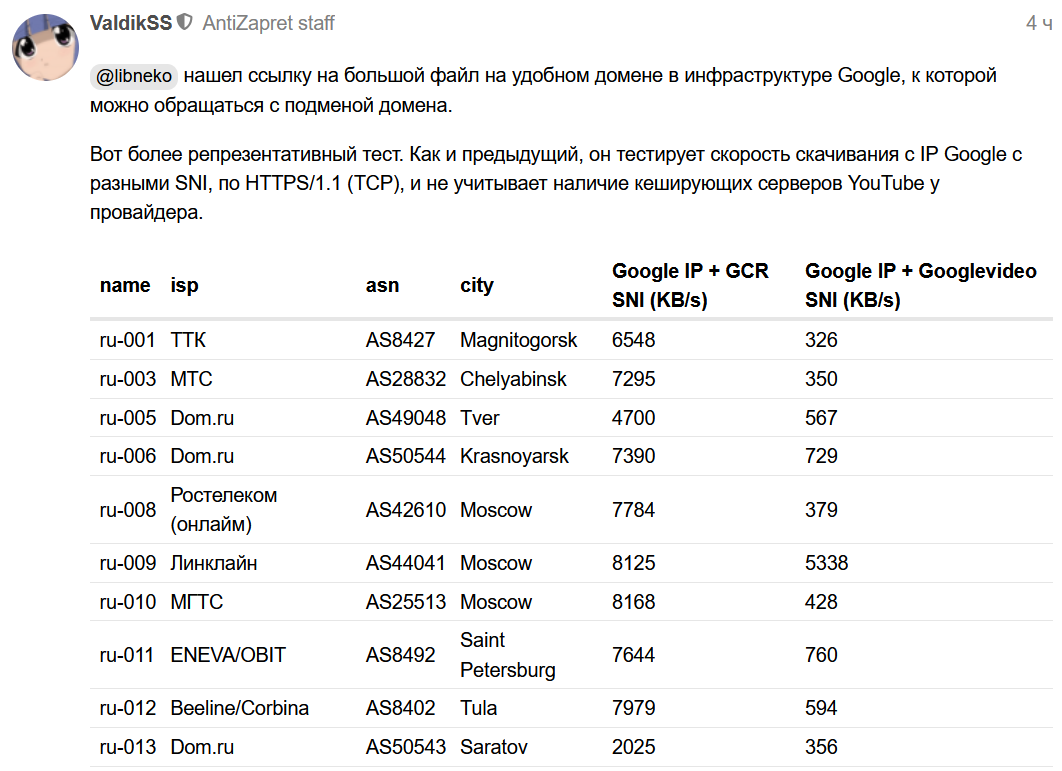The image size is (1062, 771).
Task: Click the "name" column header
Action: click(x=125, y=286)
